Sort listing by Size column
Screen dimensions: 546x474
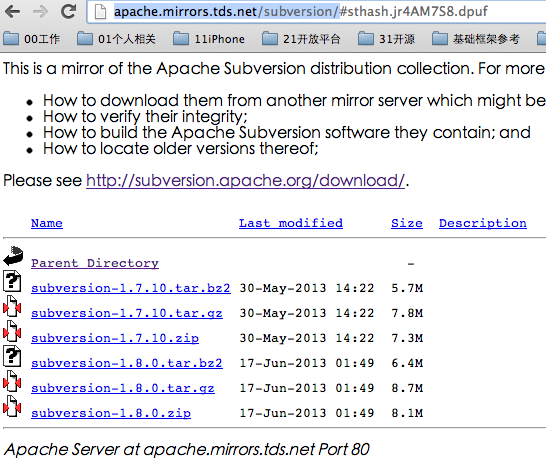tap(407, 223)
